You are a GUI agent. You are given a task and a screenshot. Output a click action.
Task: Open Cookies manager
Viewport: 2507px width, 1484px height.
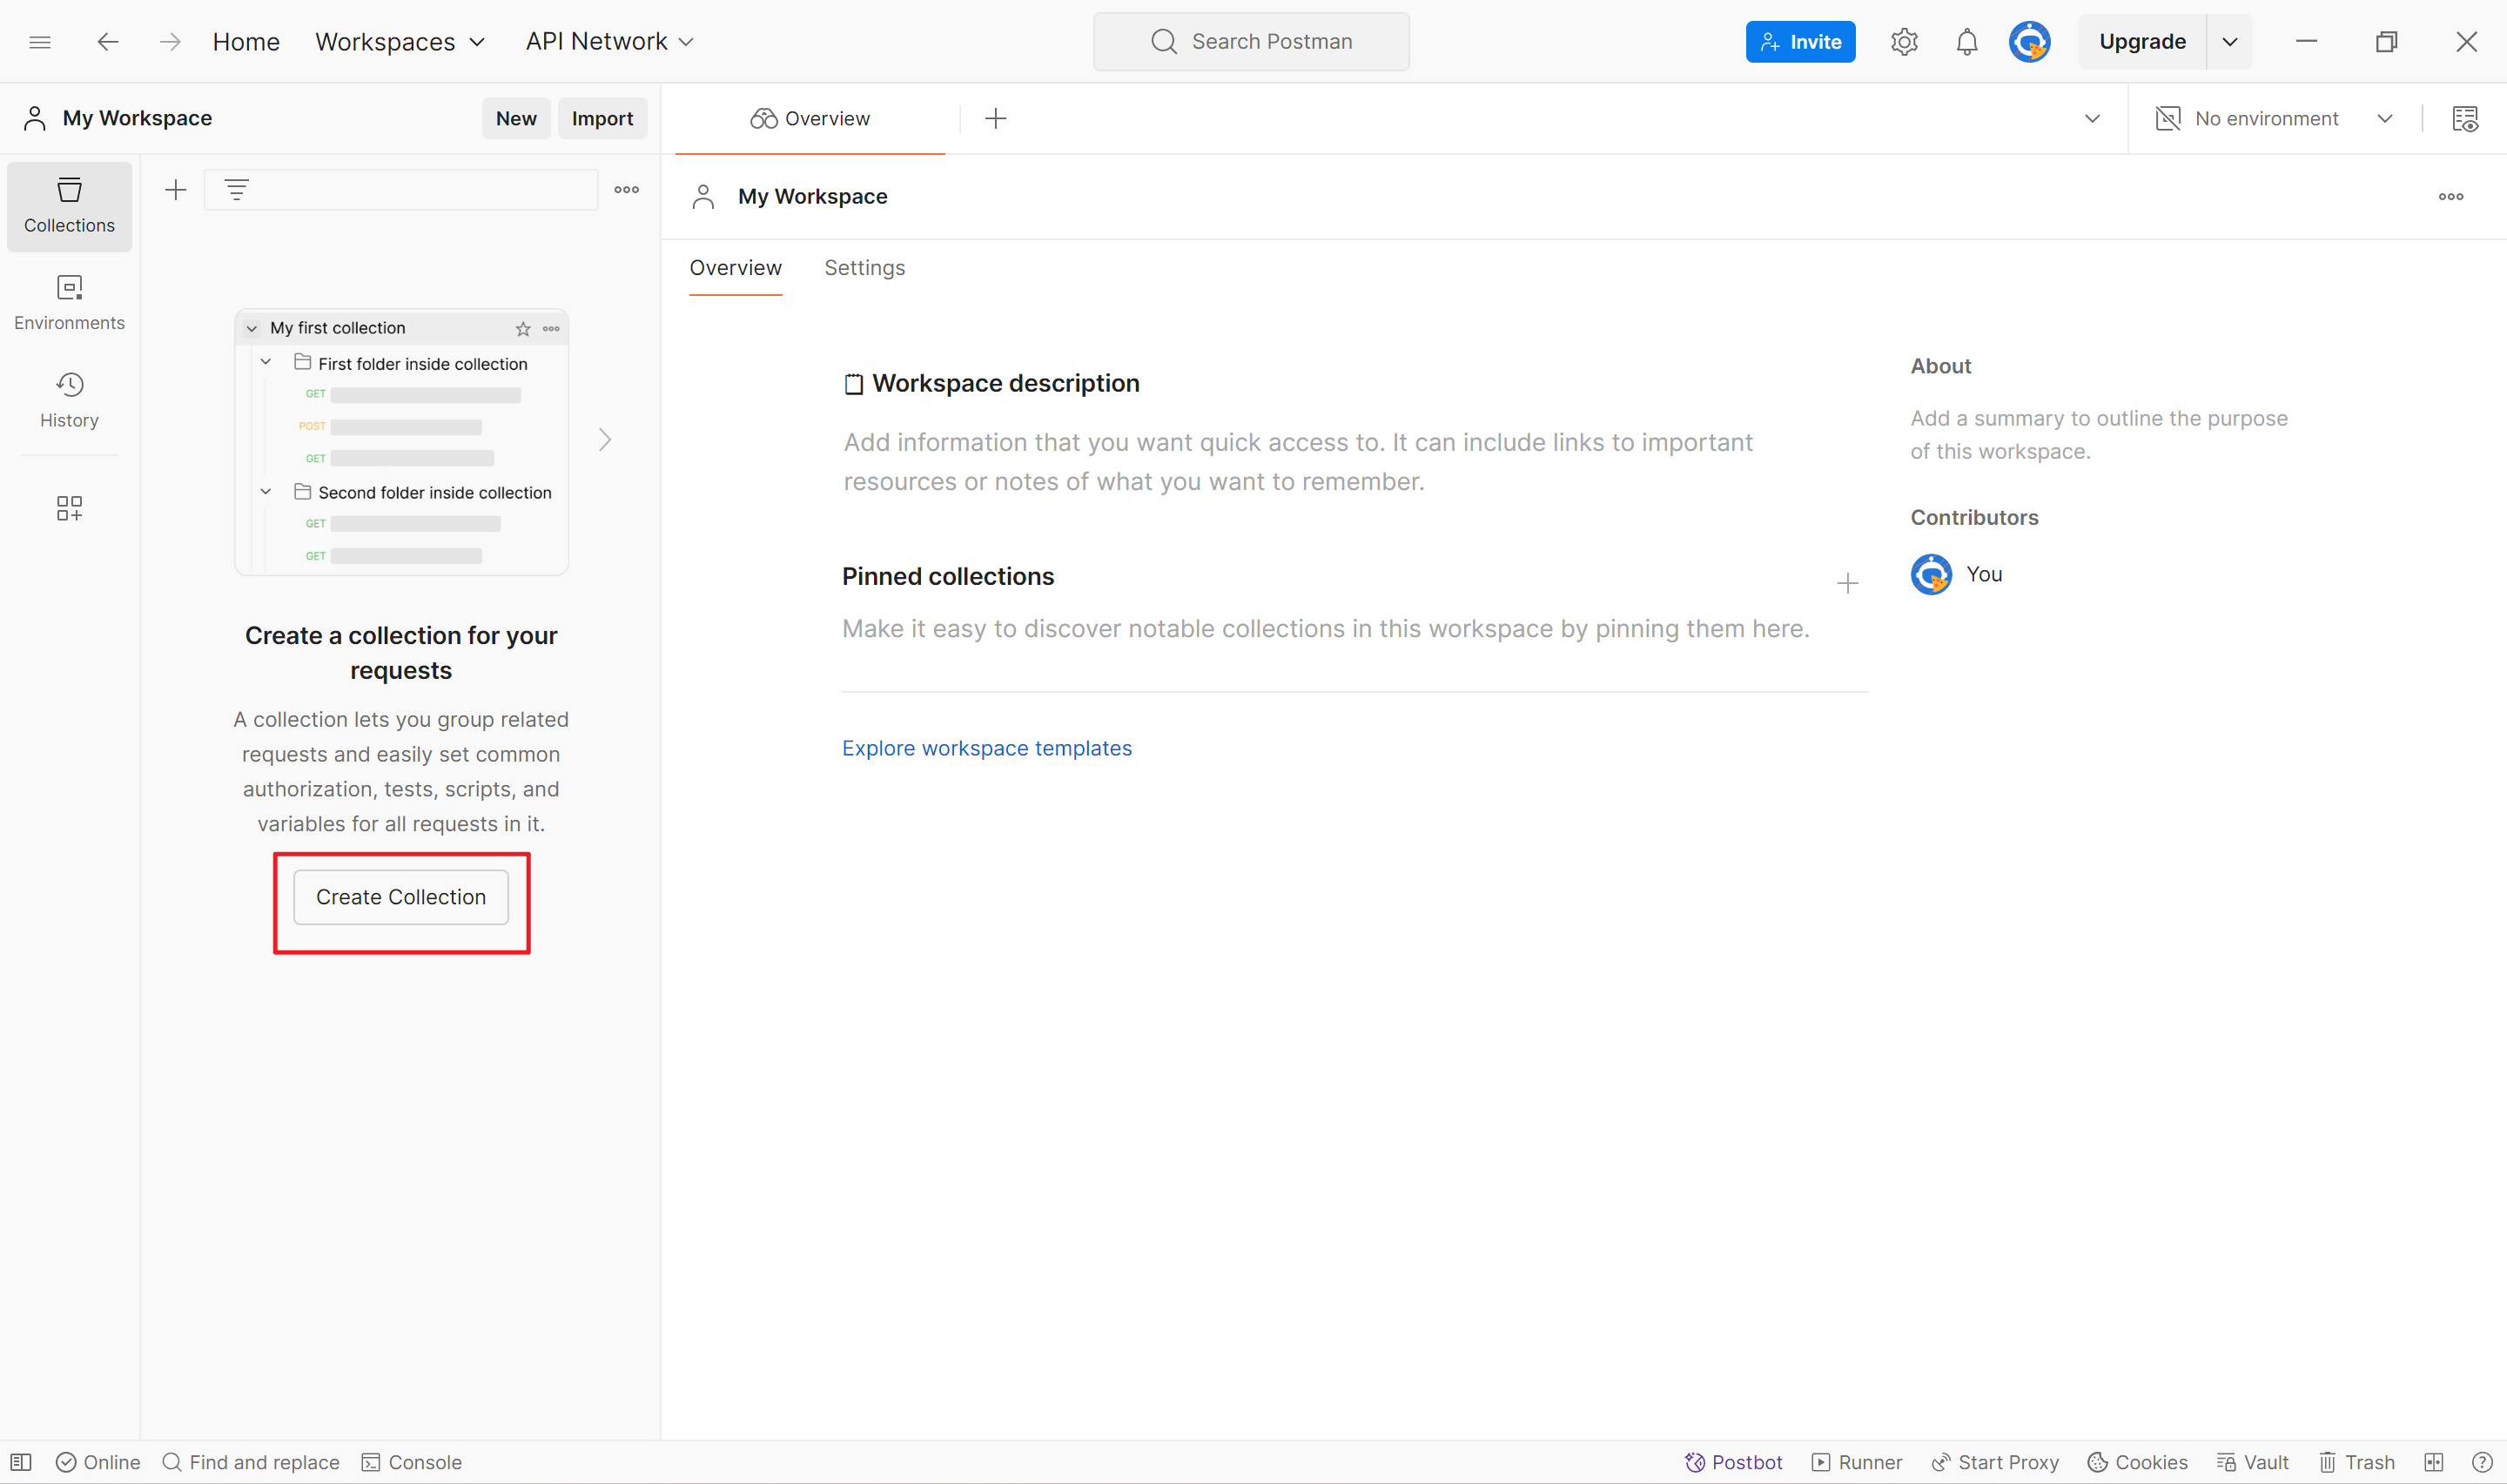point(2137,1462)
